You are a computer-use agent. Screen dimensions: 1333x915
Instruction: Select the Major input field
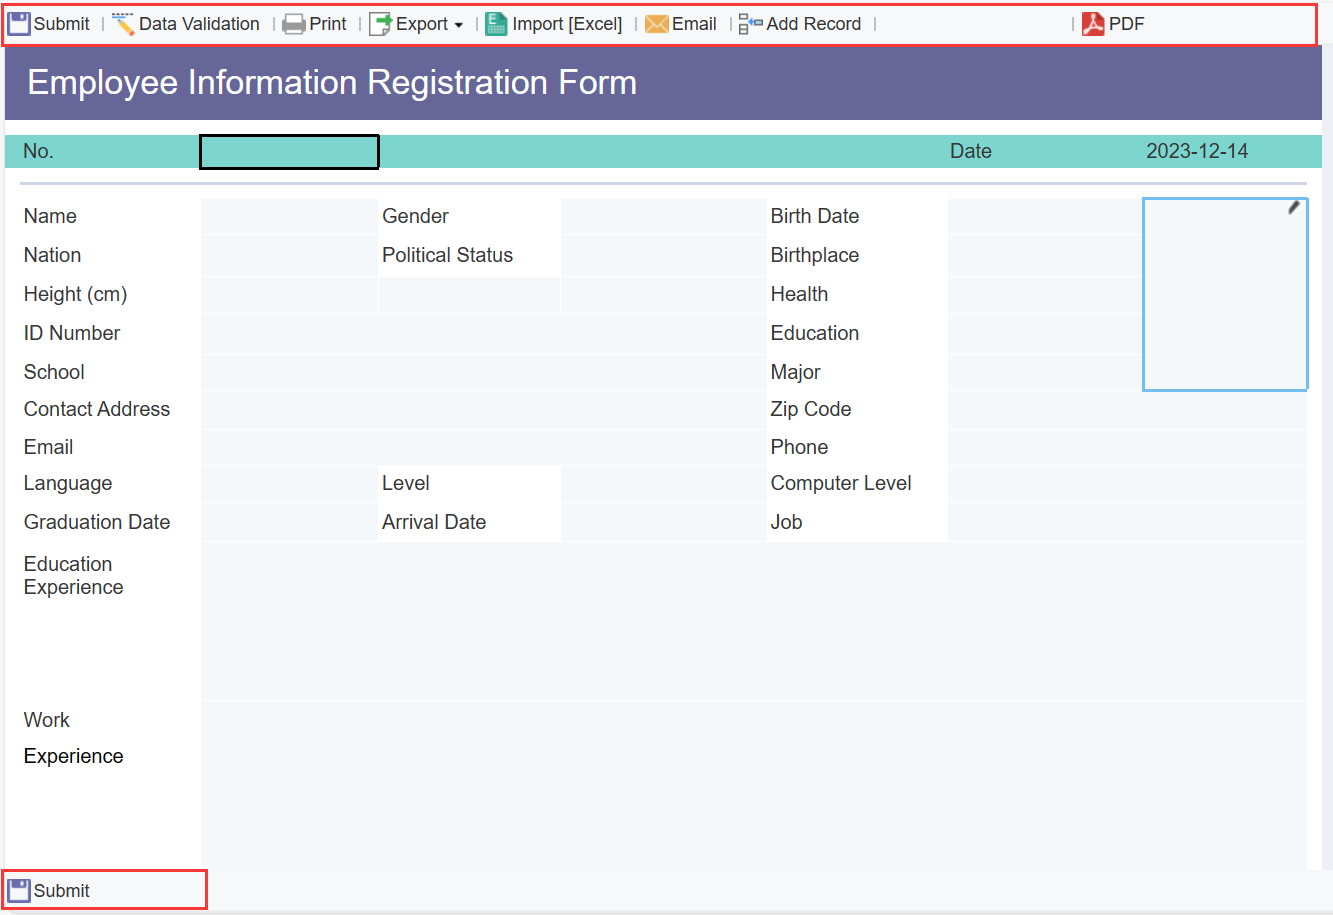(x=1044, y=372)
